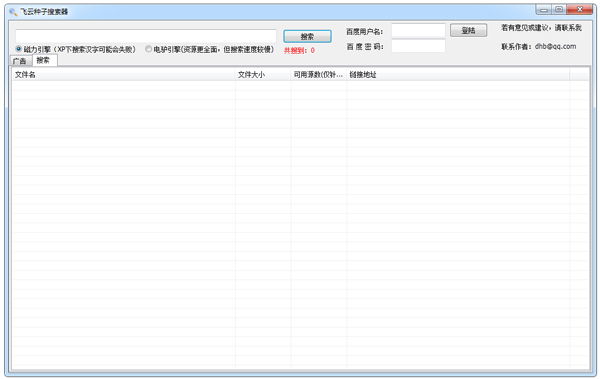Image resolution: width=600 pixels, height=379 pixels.
Task: Sort by 文件大小 column header
Action: (263, 75)
